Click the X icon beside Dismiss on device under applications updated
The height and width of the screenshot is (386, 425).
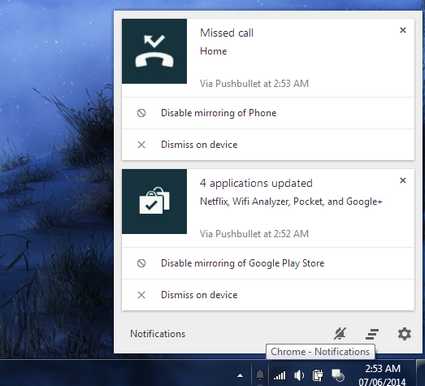click(141, 295)
